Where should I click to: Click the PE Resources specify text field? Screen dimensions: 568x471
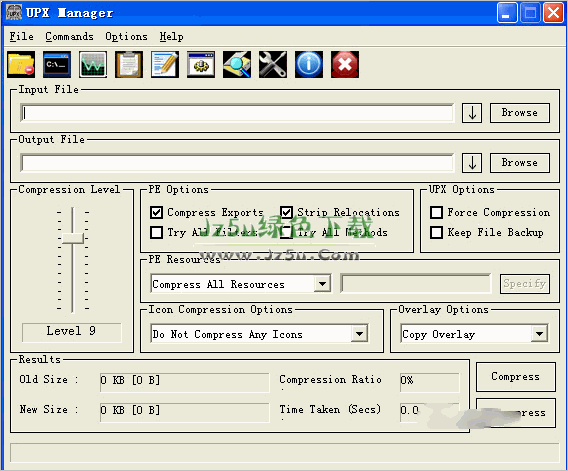pyautogui.click(x=416, y=284)
